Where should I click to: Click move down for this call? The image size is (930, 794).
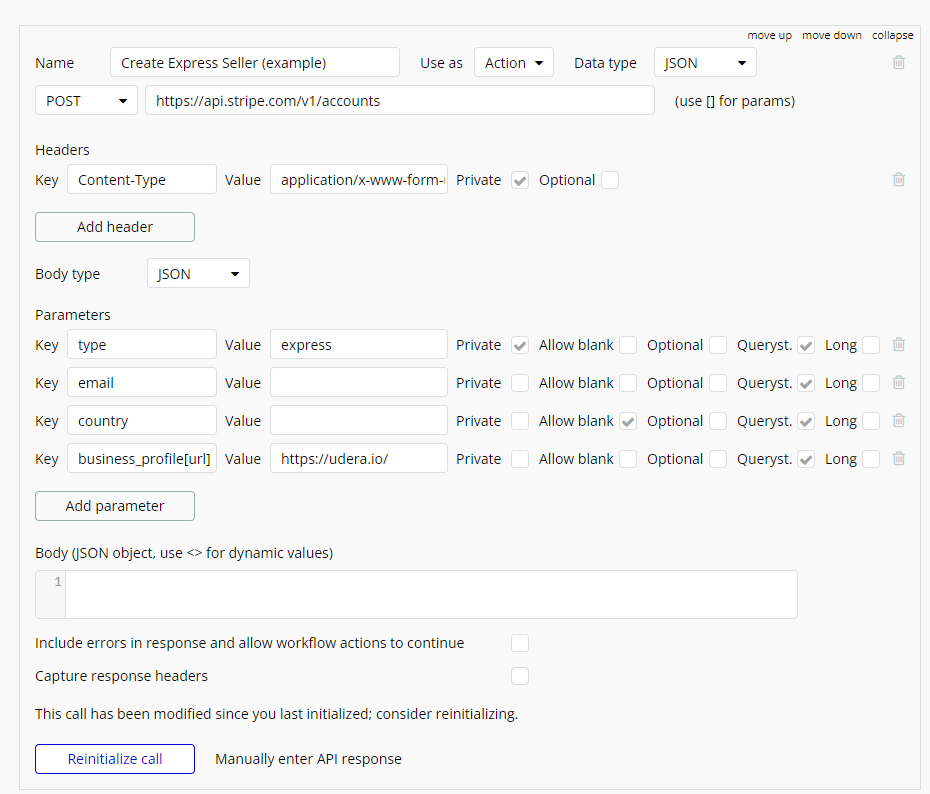(831, 35)
